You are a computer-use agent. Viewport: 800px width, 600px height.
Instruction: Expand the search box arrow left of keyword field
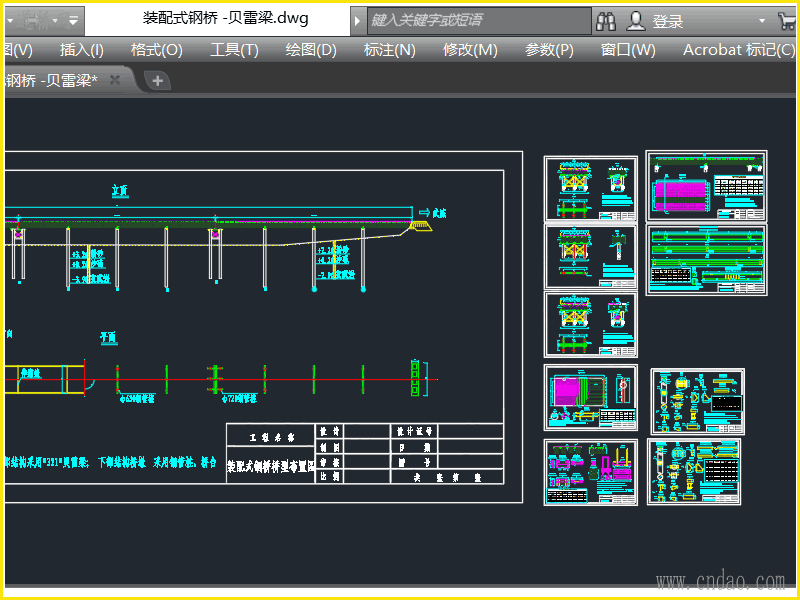358,21
